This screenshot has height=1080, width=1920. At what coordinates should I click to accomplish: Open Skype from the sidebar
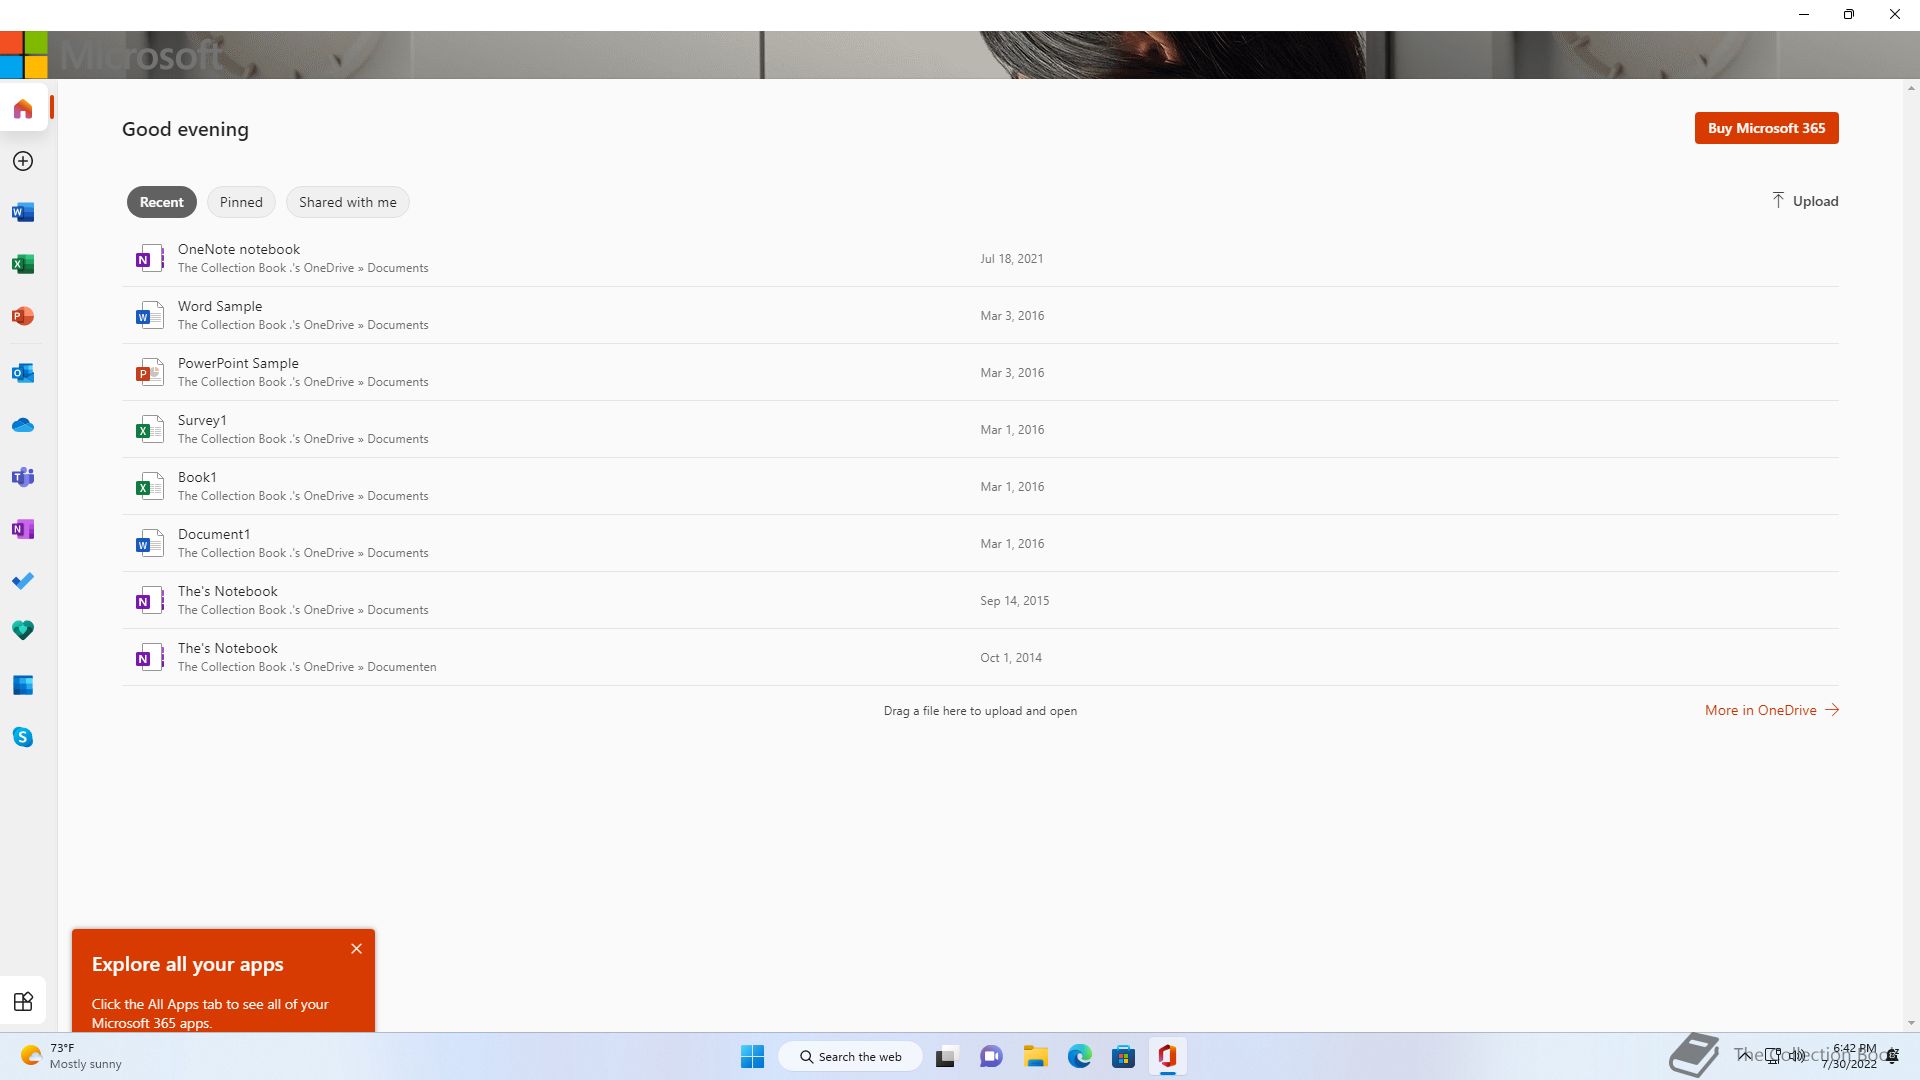23,737
